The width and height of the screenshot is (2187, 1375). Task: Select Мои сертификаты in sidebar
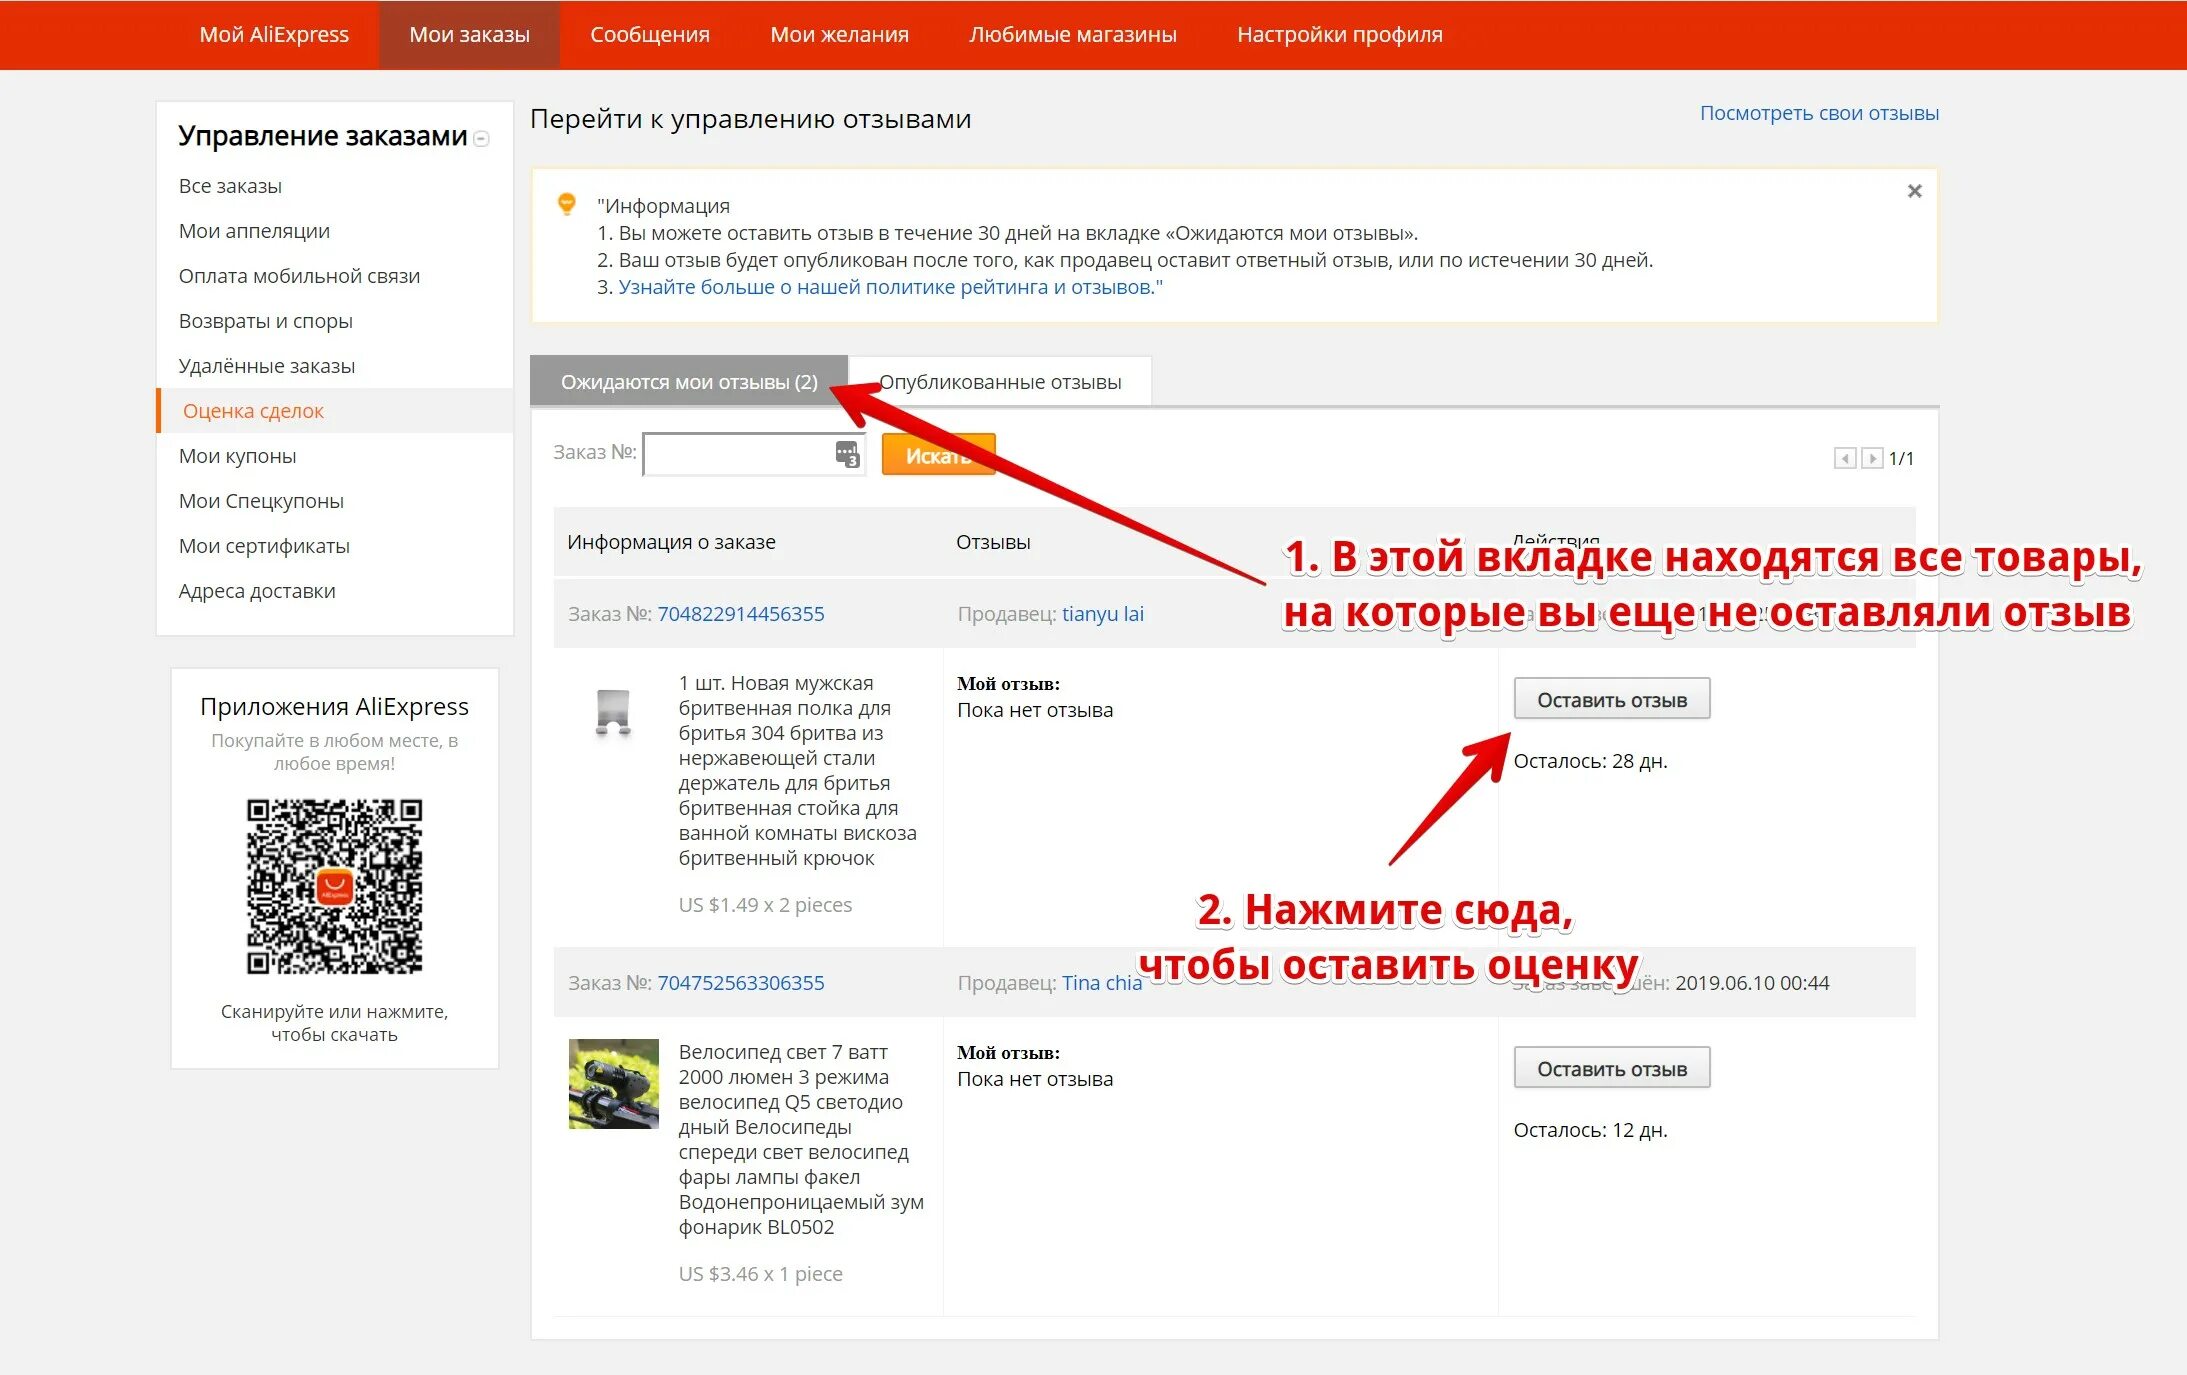[x=264, y=546]
